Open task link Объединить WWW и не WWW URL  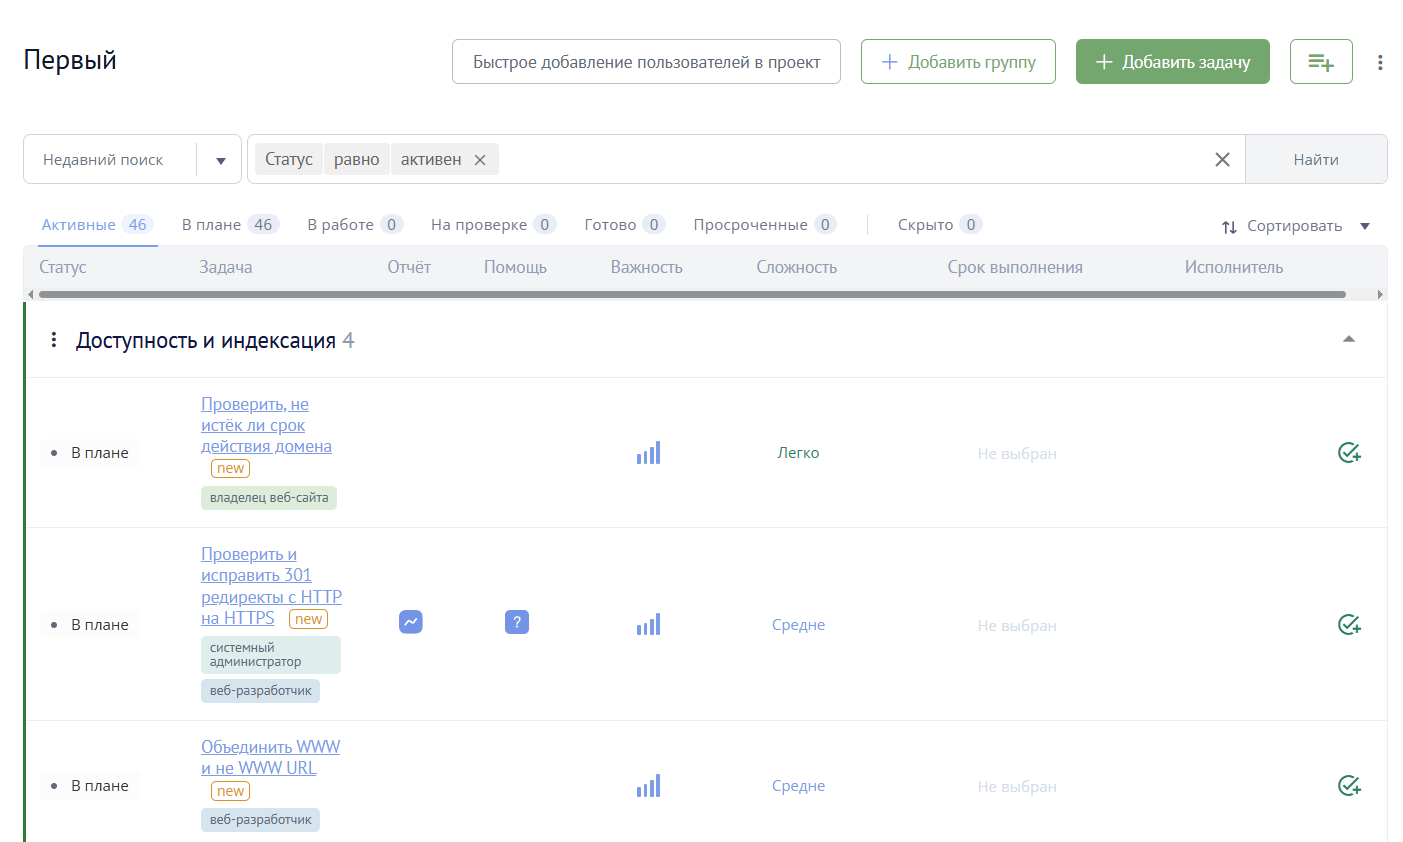270,757
